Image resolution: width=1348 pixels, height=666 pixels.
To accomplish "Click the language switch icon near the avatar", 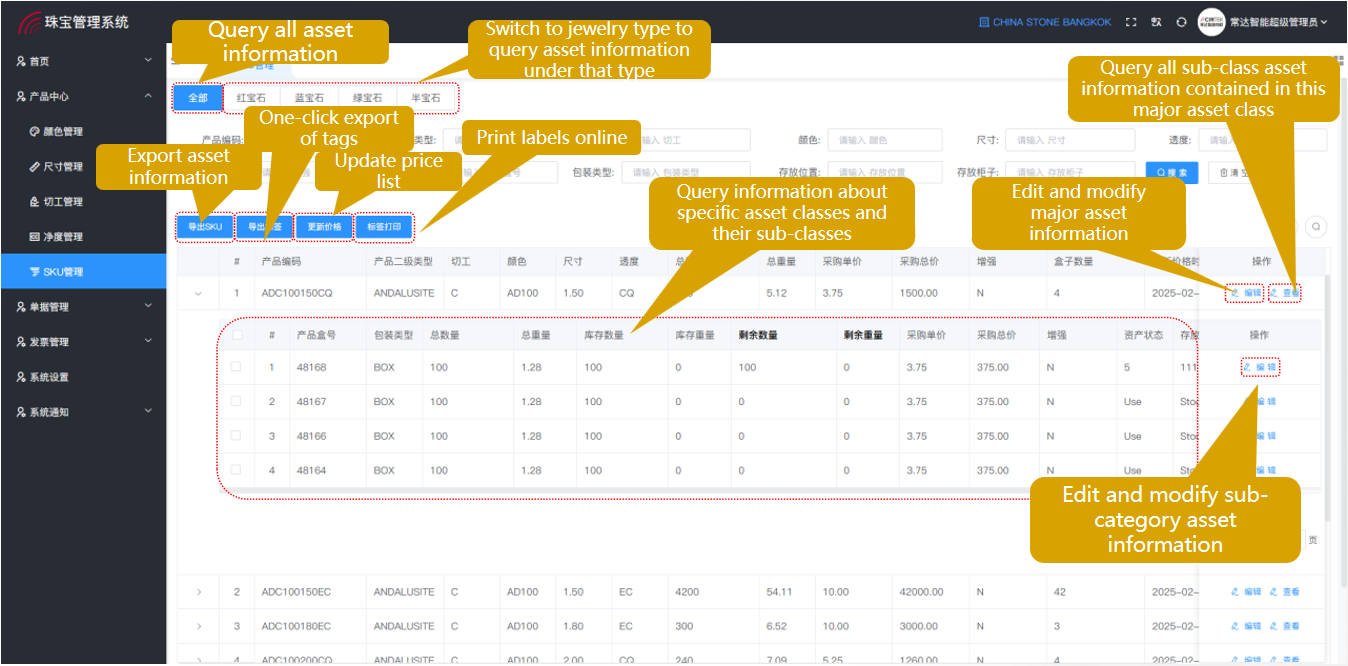I will click(1156, 21).
